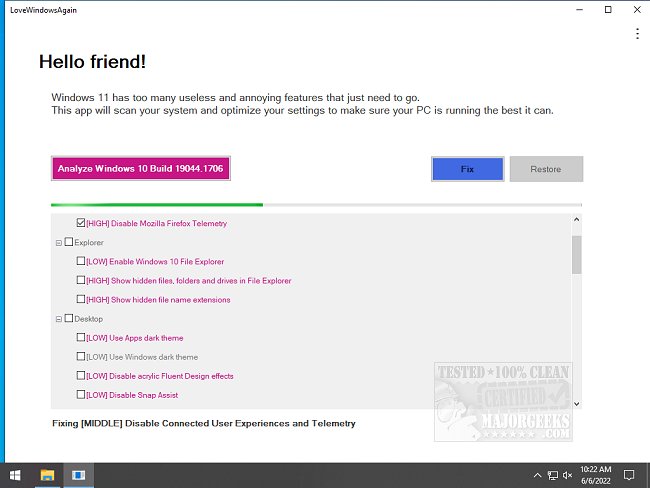Viewport: 650px width, 488px height.
Task: Open the three-dot options menu
Action: tap(637, 34)
